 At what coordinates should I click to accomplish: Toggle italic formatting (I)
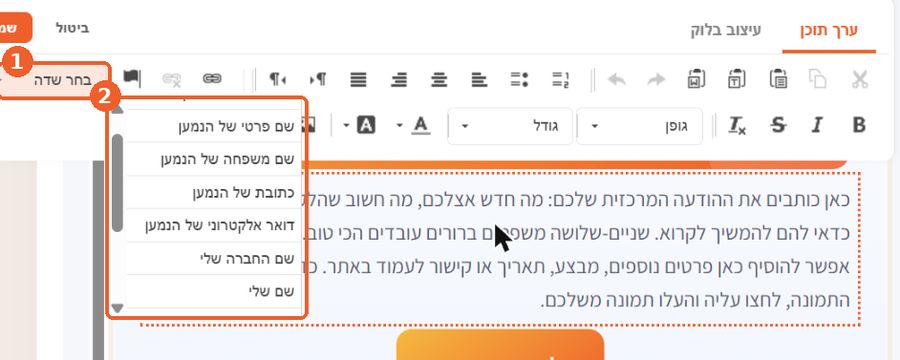point(817,125)
